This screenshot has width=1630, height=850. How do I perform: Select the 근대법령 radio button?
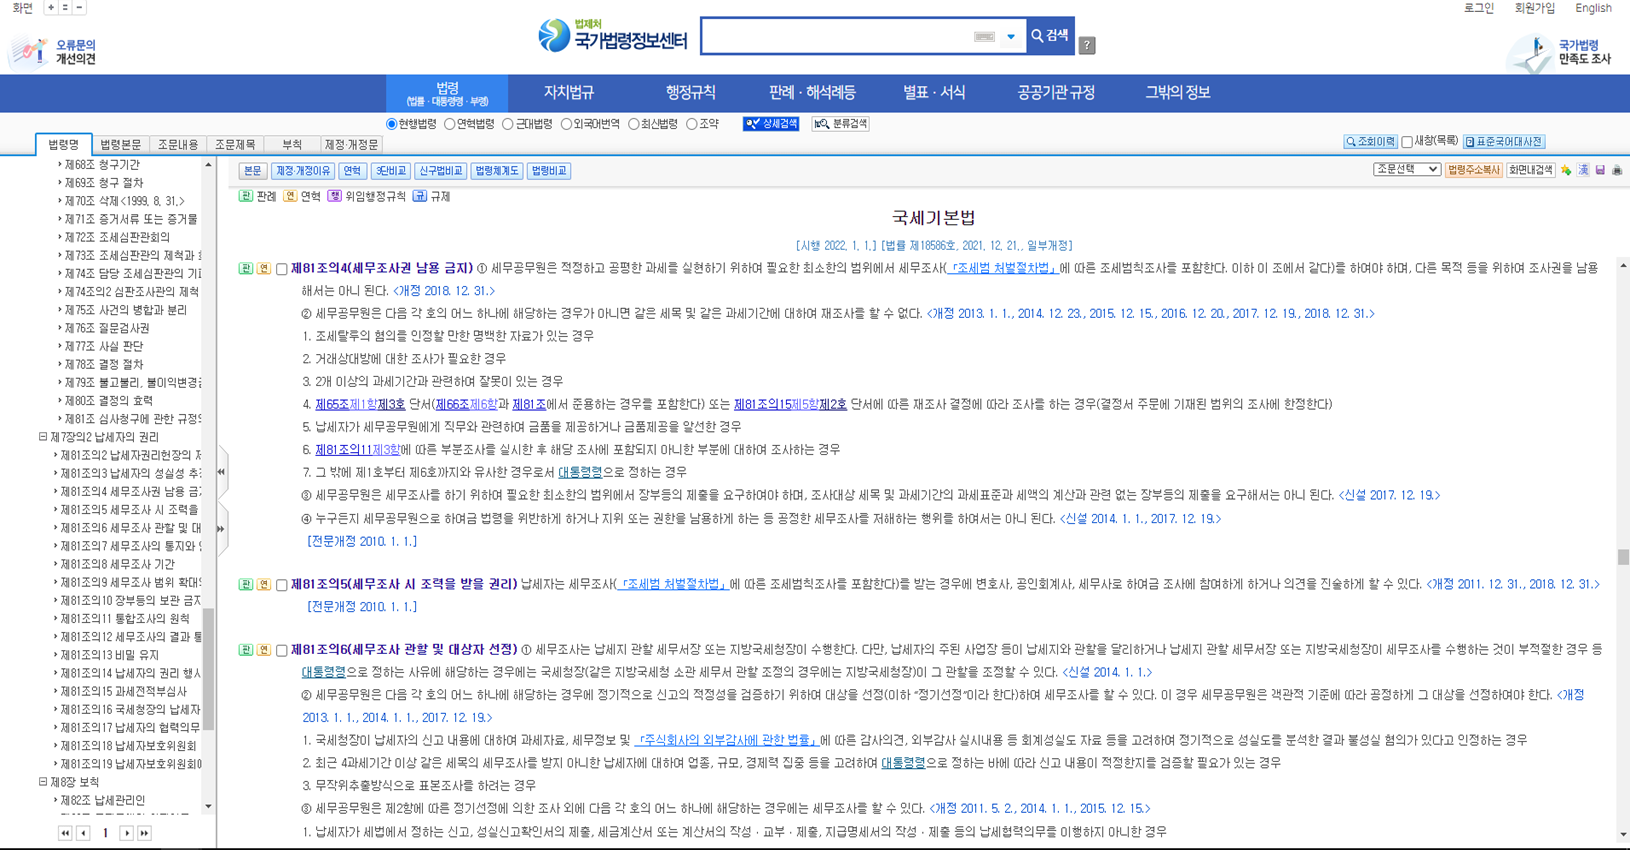508,124
